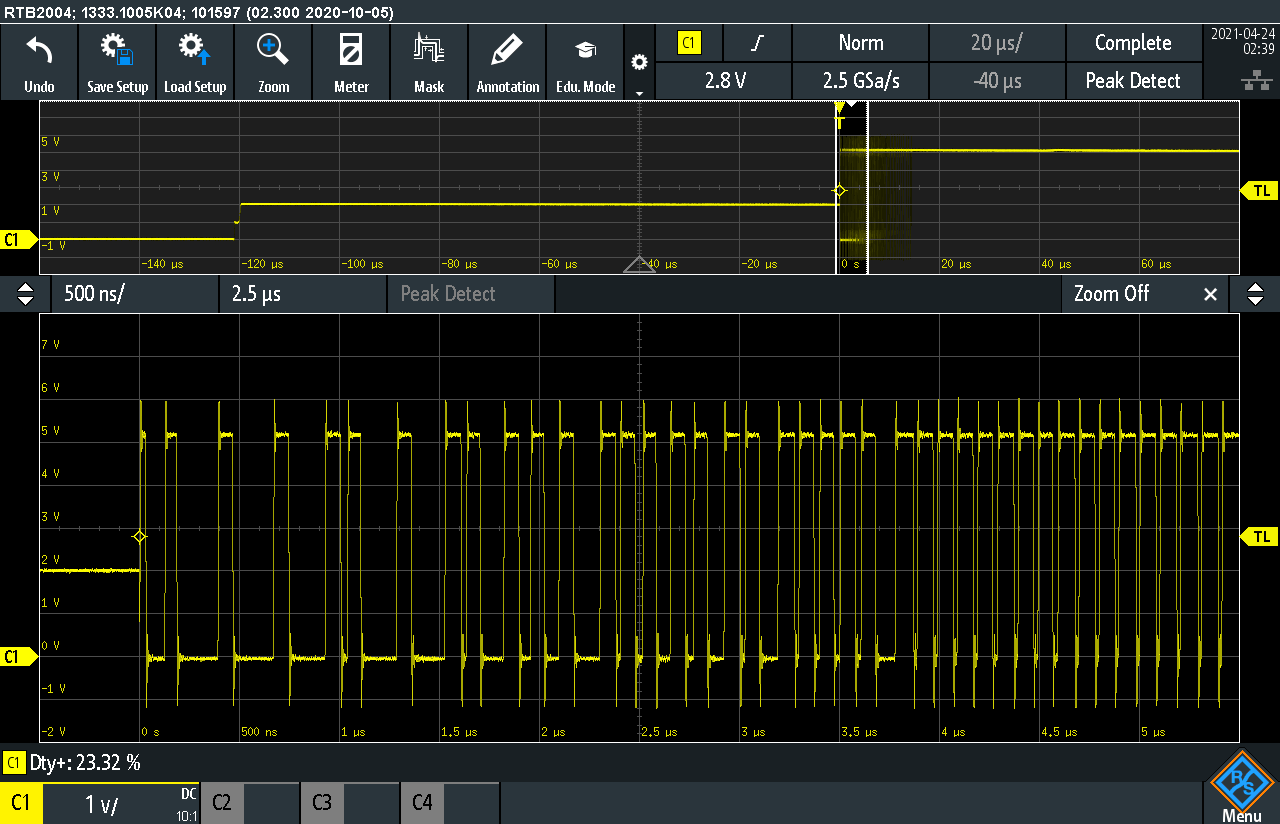
Task: Click C1 ground marker in overview window
Action: (18, 240)
